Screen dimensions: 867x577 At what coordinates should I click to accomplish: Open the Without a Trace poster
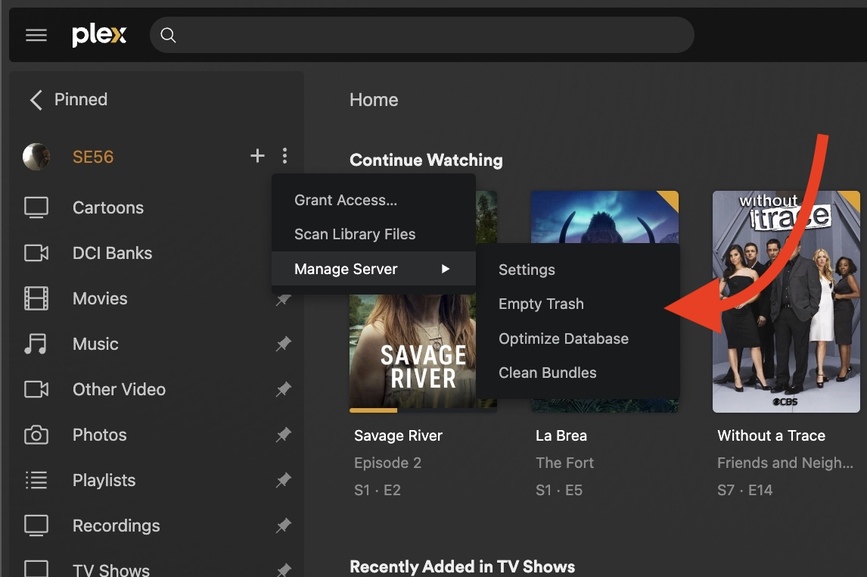click(786, 301)
